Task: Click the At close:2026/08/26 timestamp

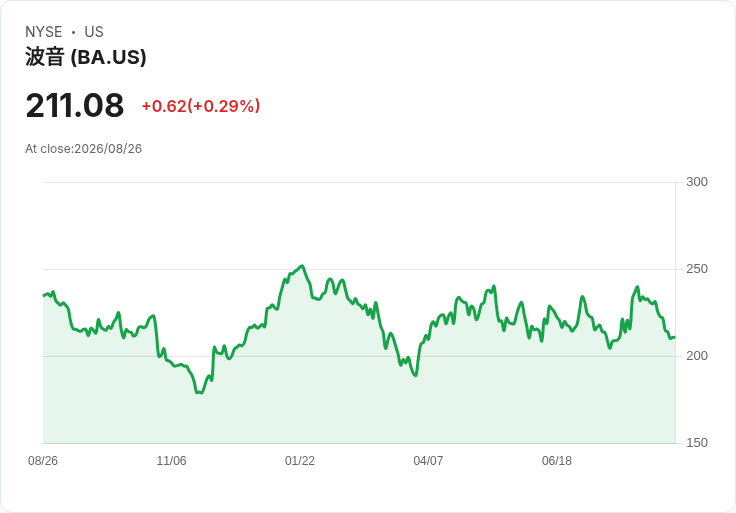Action: [84, 149]
